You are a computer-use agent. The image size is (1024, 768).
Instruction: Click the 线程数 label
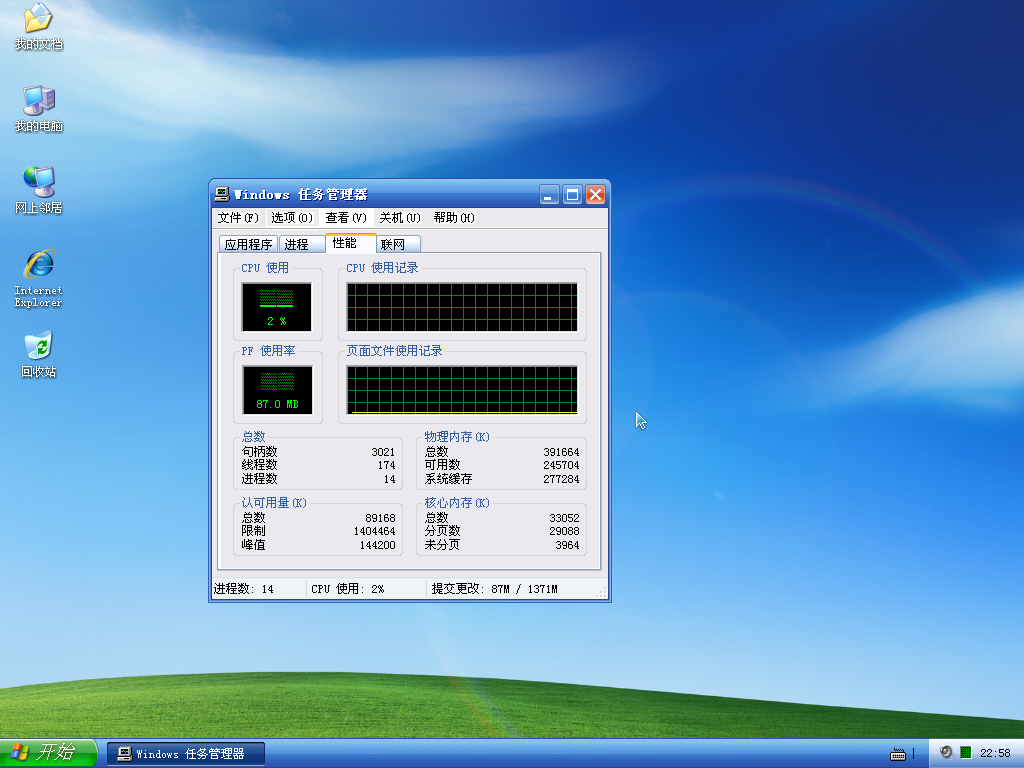pos(259,465)
